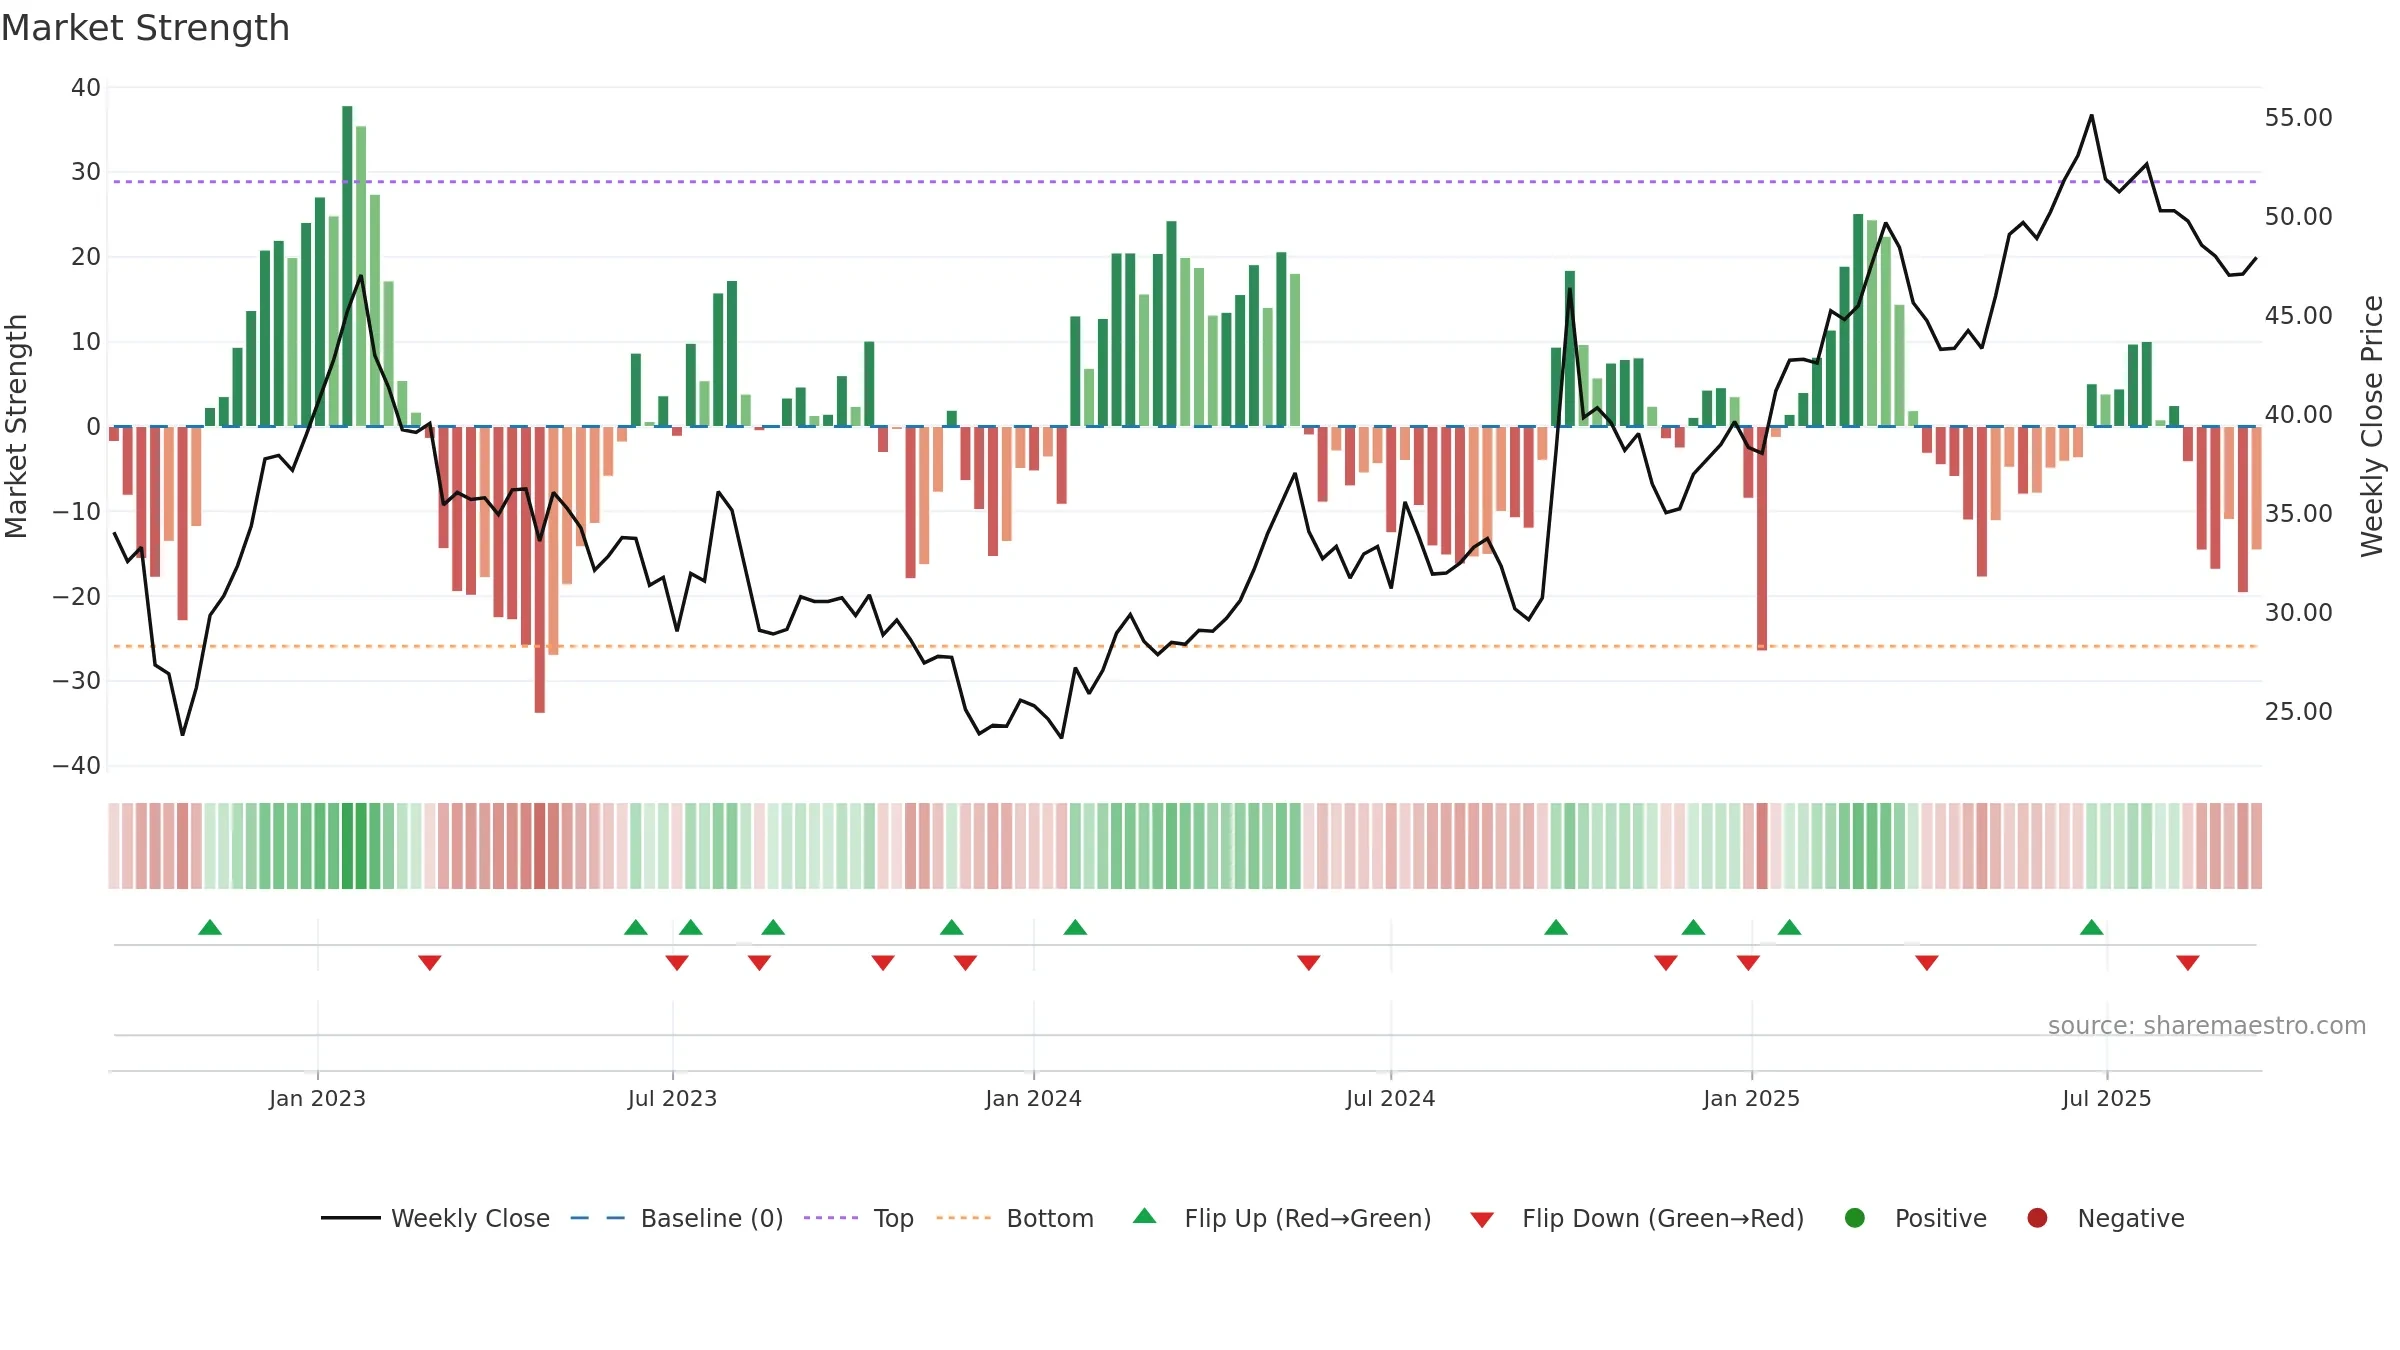The height and width of the screenshot is (1350, 2400).
Task: Click the green flip-up marker just after Jan 2024
Action: tap(1075, 928)
